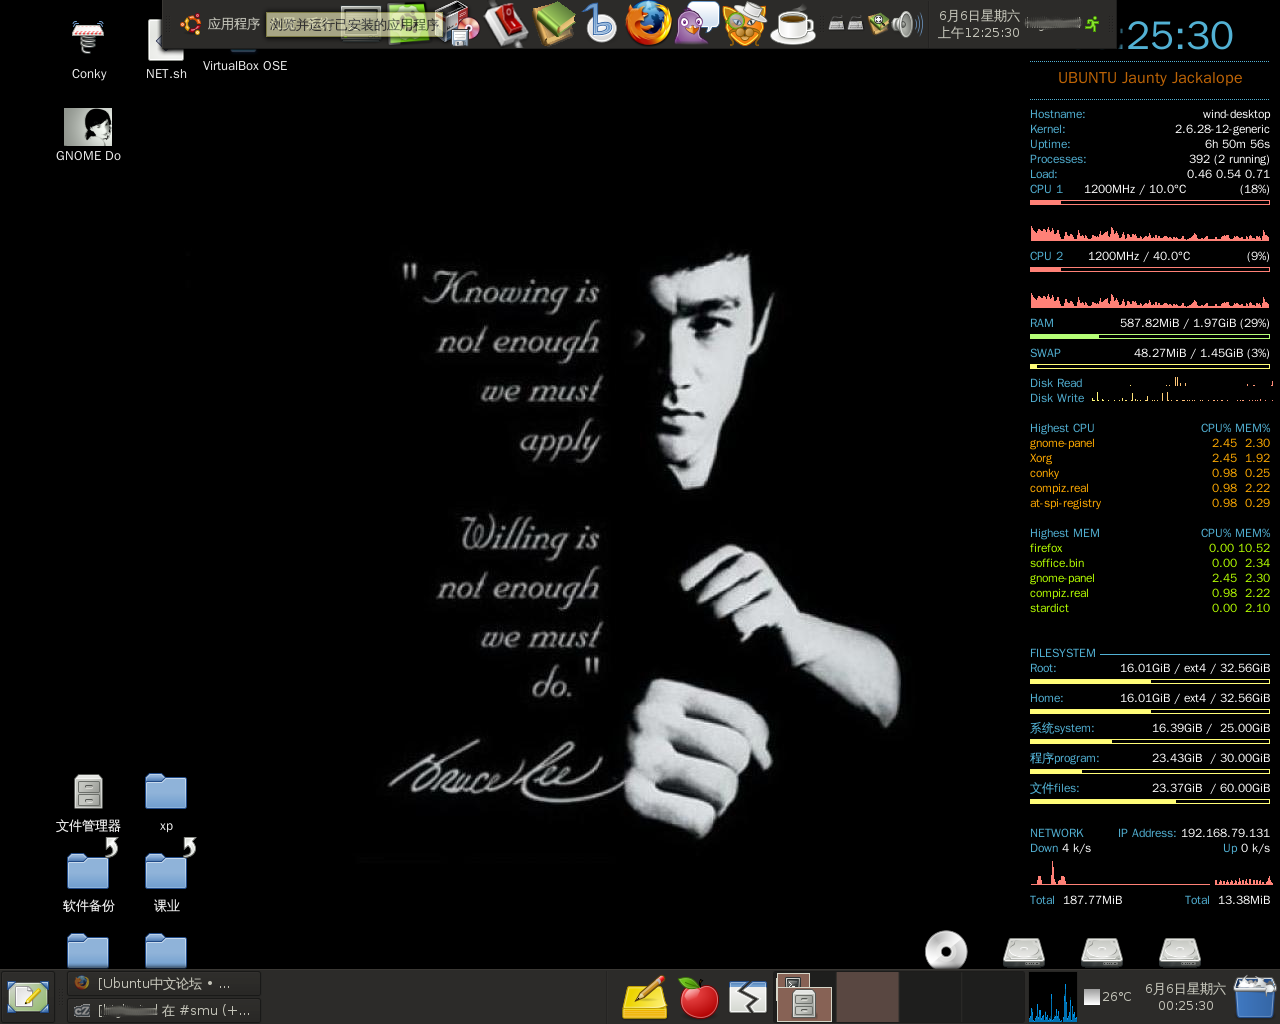Switch to the second workspace in pager
This screenshot has width=1280, height=1024.
(868, 997)
